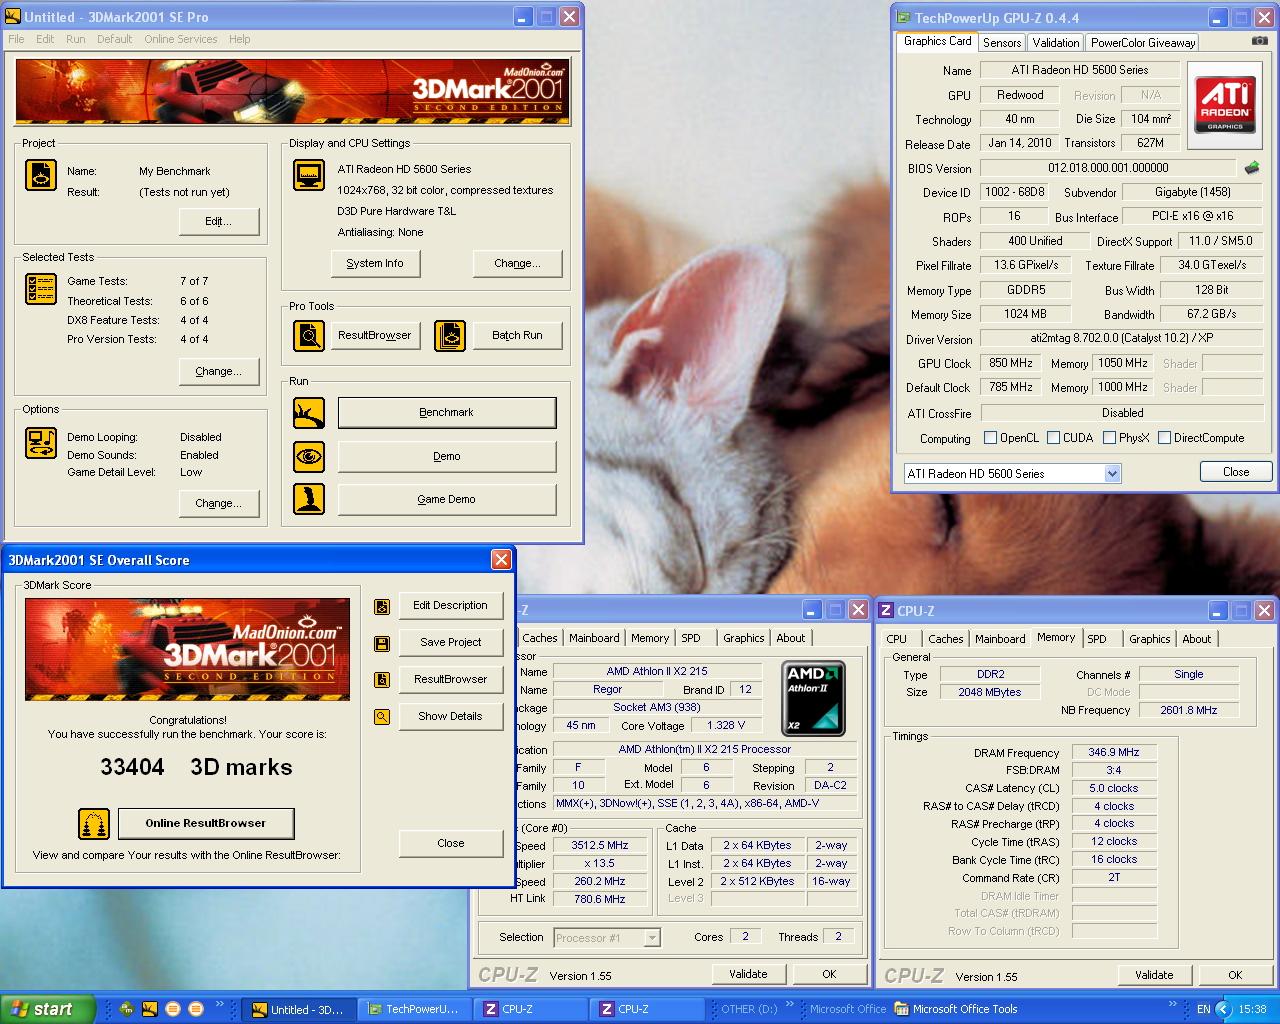This screenshot has height=1024, width=1280.
Task: Click the tray expand arrow near the clock
Action: 1223,1009
